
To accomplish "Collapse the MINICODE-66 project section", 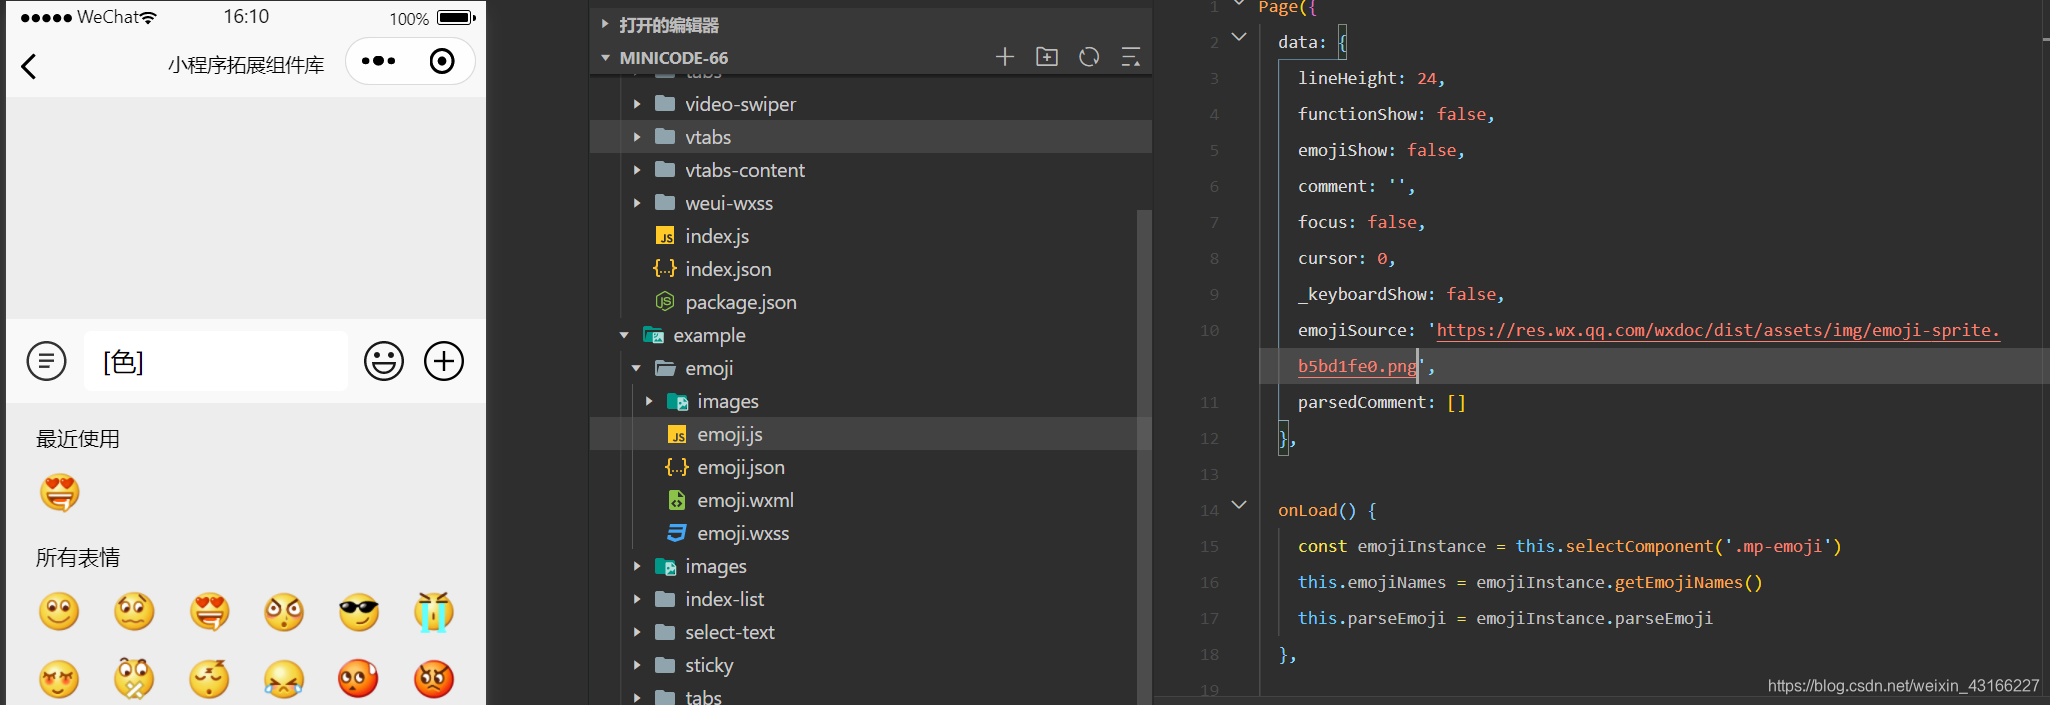I will point(605,58).
